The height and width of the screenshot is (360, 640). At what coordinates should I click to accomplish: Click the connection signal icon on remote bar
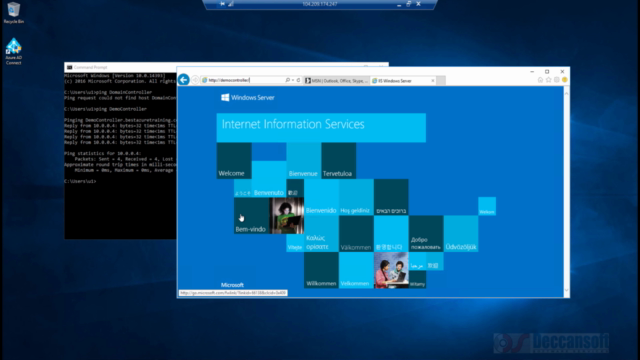tap(231, 4)
